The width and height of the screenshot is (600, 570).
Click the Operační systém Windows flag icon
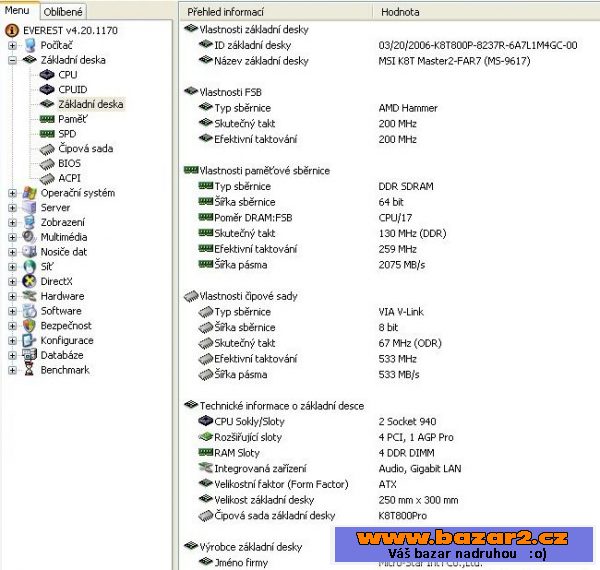(x=29, y=193)
